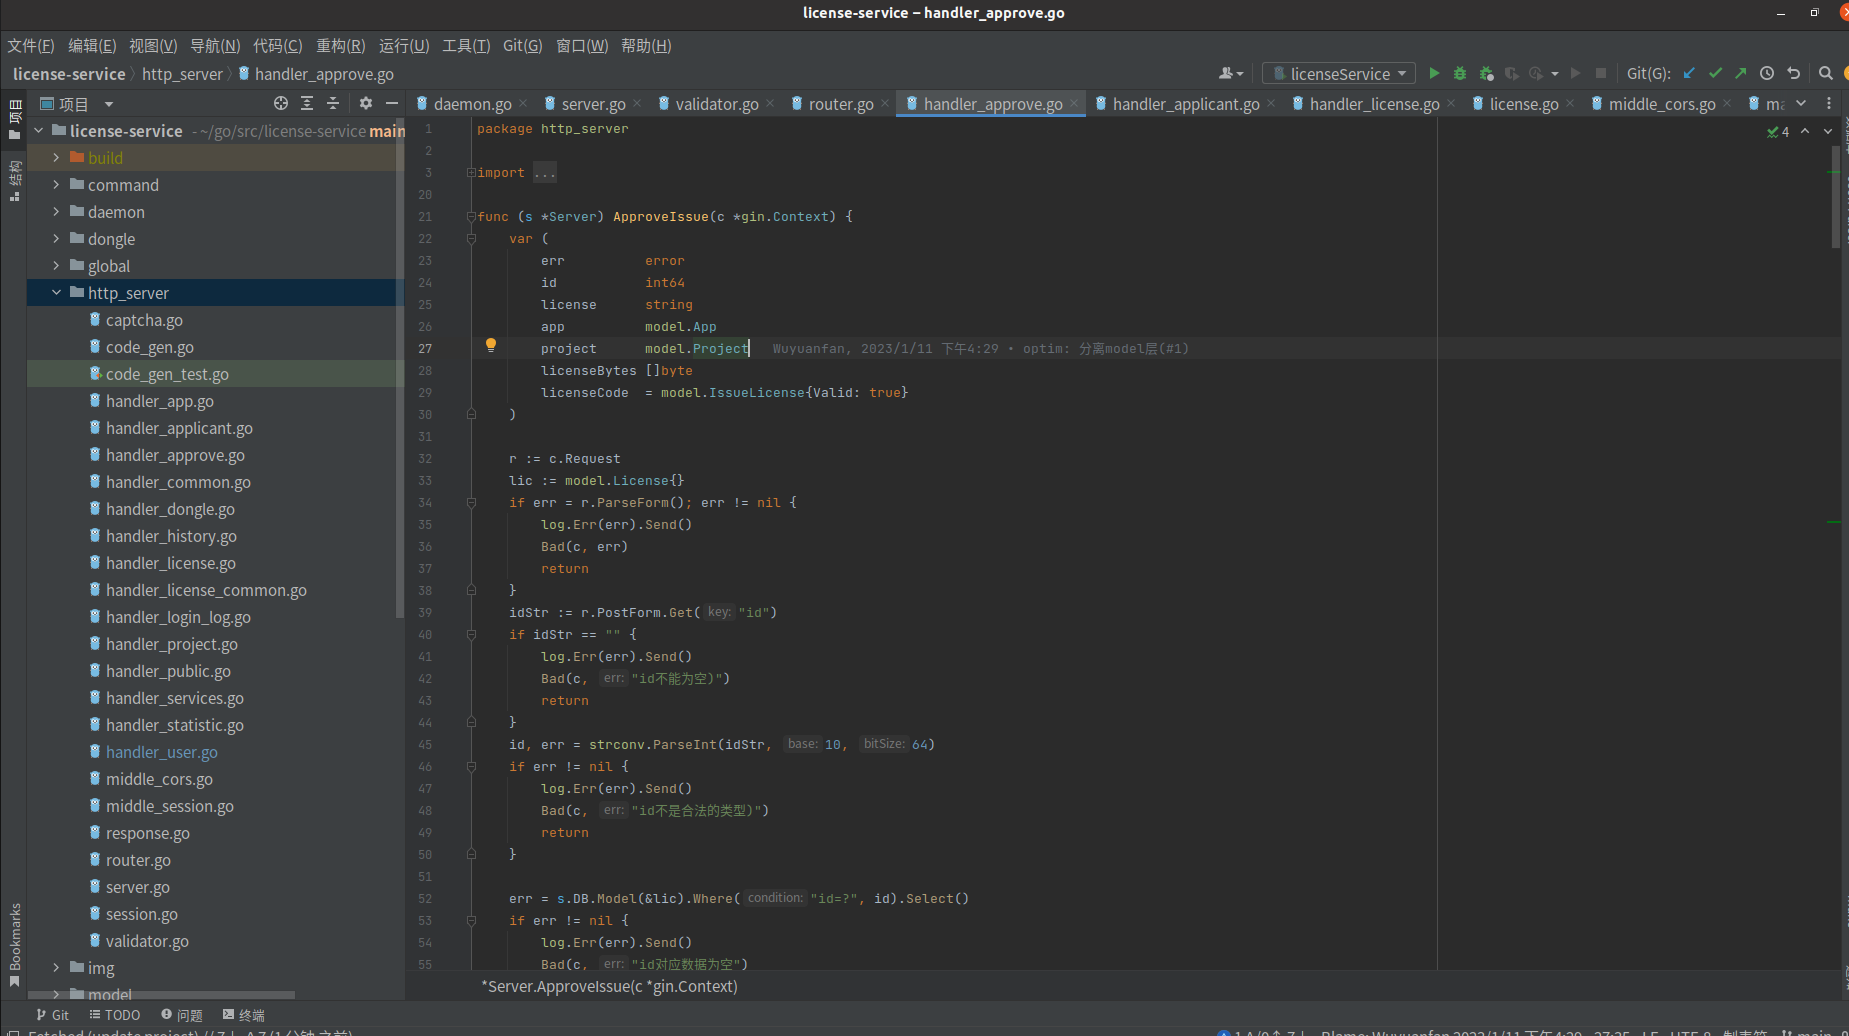Fold the ApproveIssue function at line 21
Image resolution: width=1849 pixels, height=1036 pixels.
pyautogui.click(x=471, y=217)
